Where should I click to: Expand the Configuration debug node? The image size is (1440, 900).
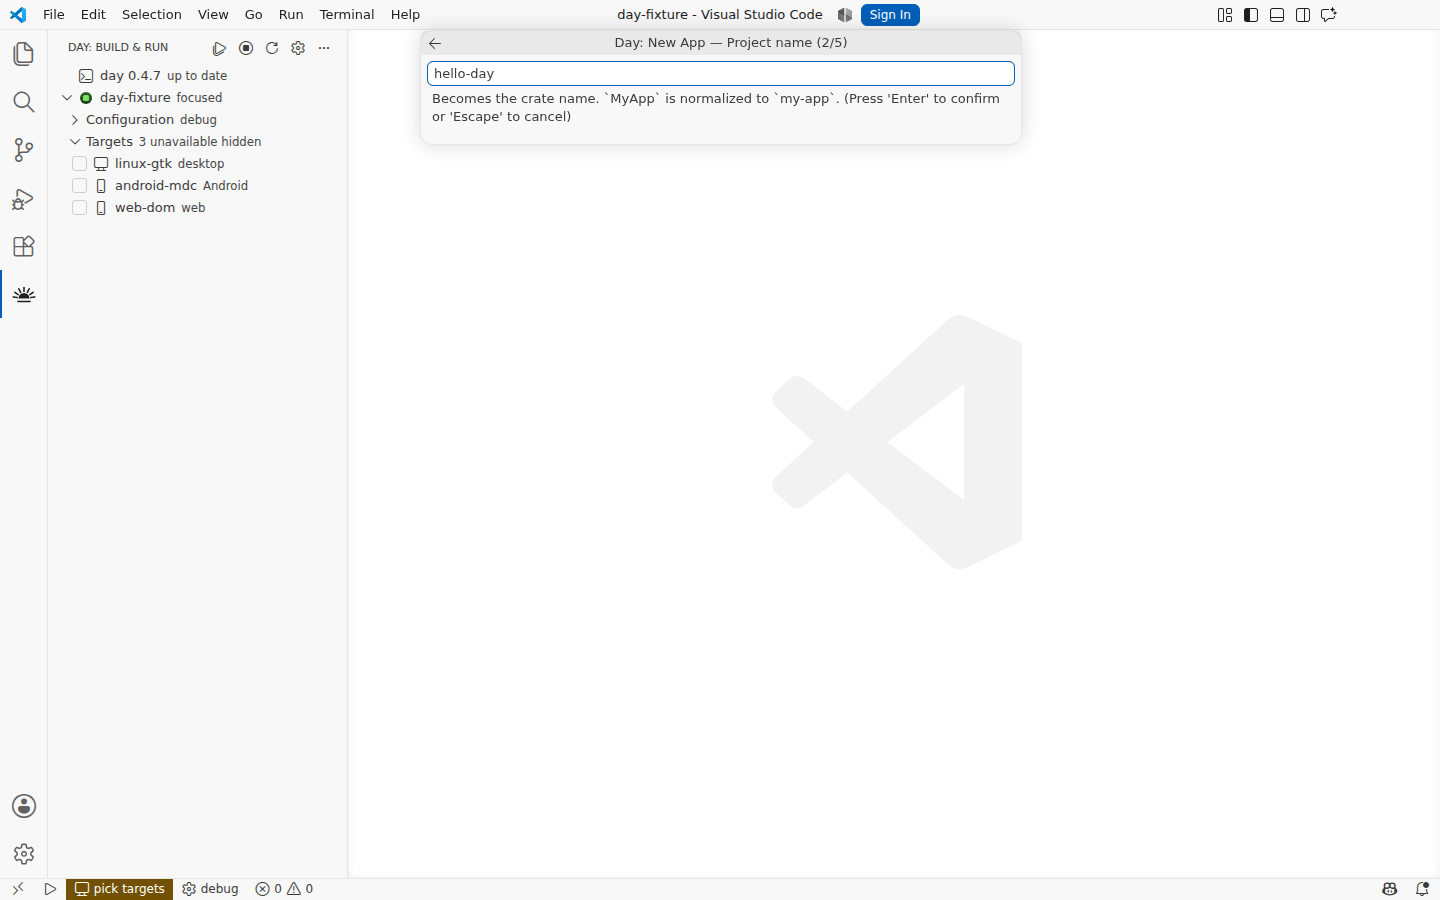pos(75,120)
